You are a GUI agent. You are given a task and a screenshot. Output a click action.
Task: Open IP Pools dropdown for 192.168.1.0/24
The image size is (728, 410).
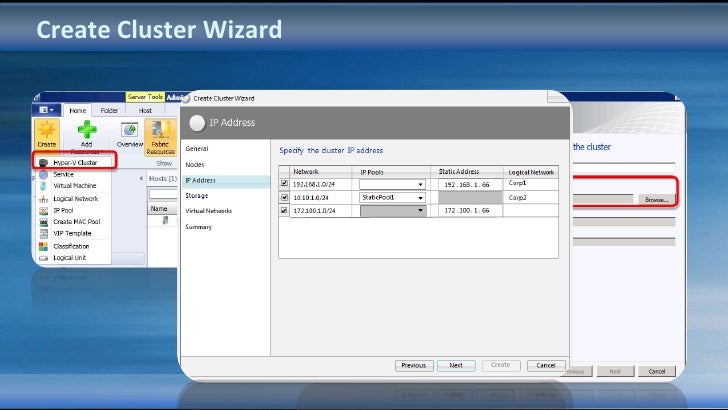pyautogui.click(x=420, y=184)
